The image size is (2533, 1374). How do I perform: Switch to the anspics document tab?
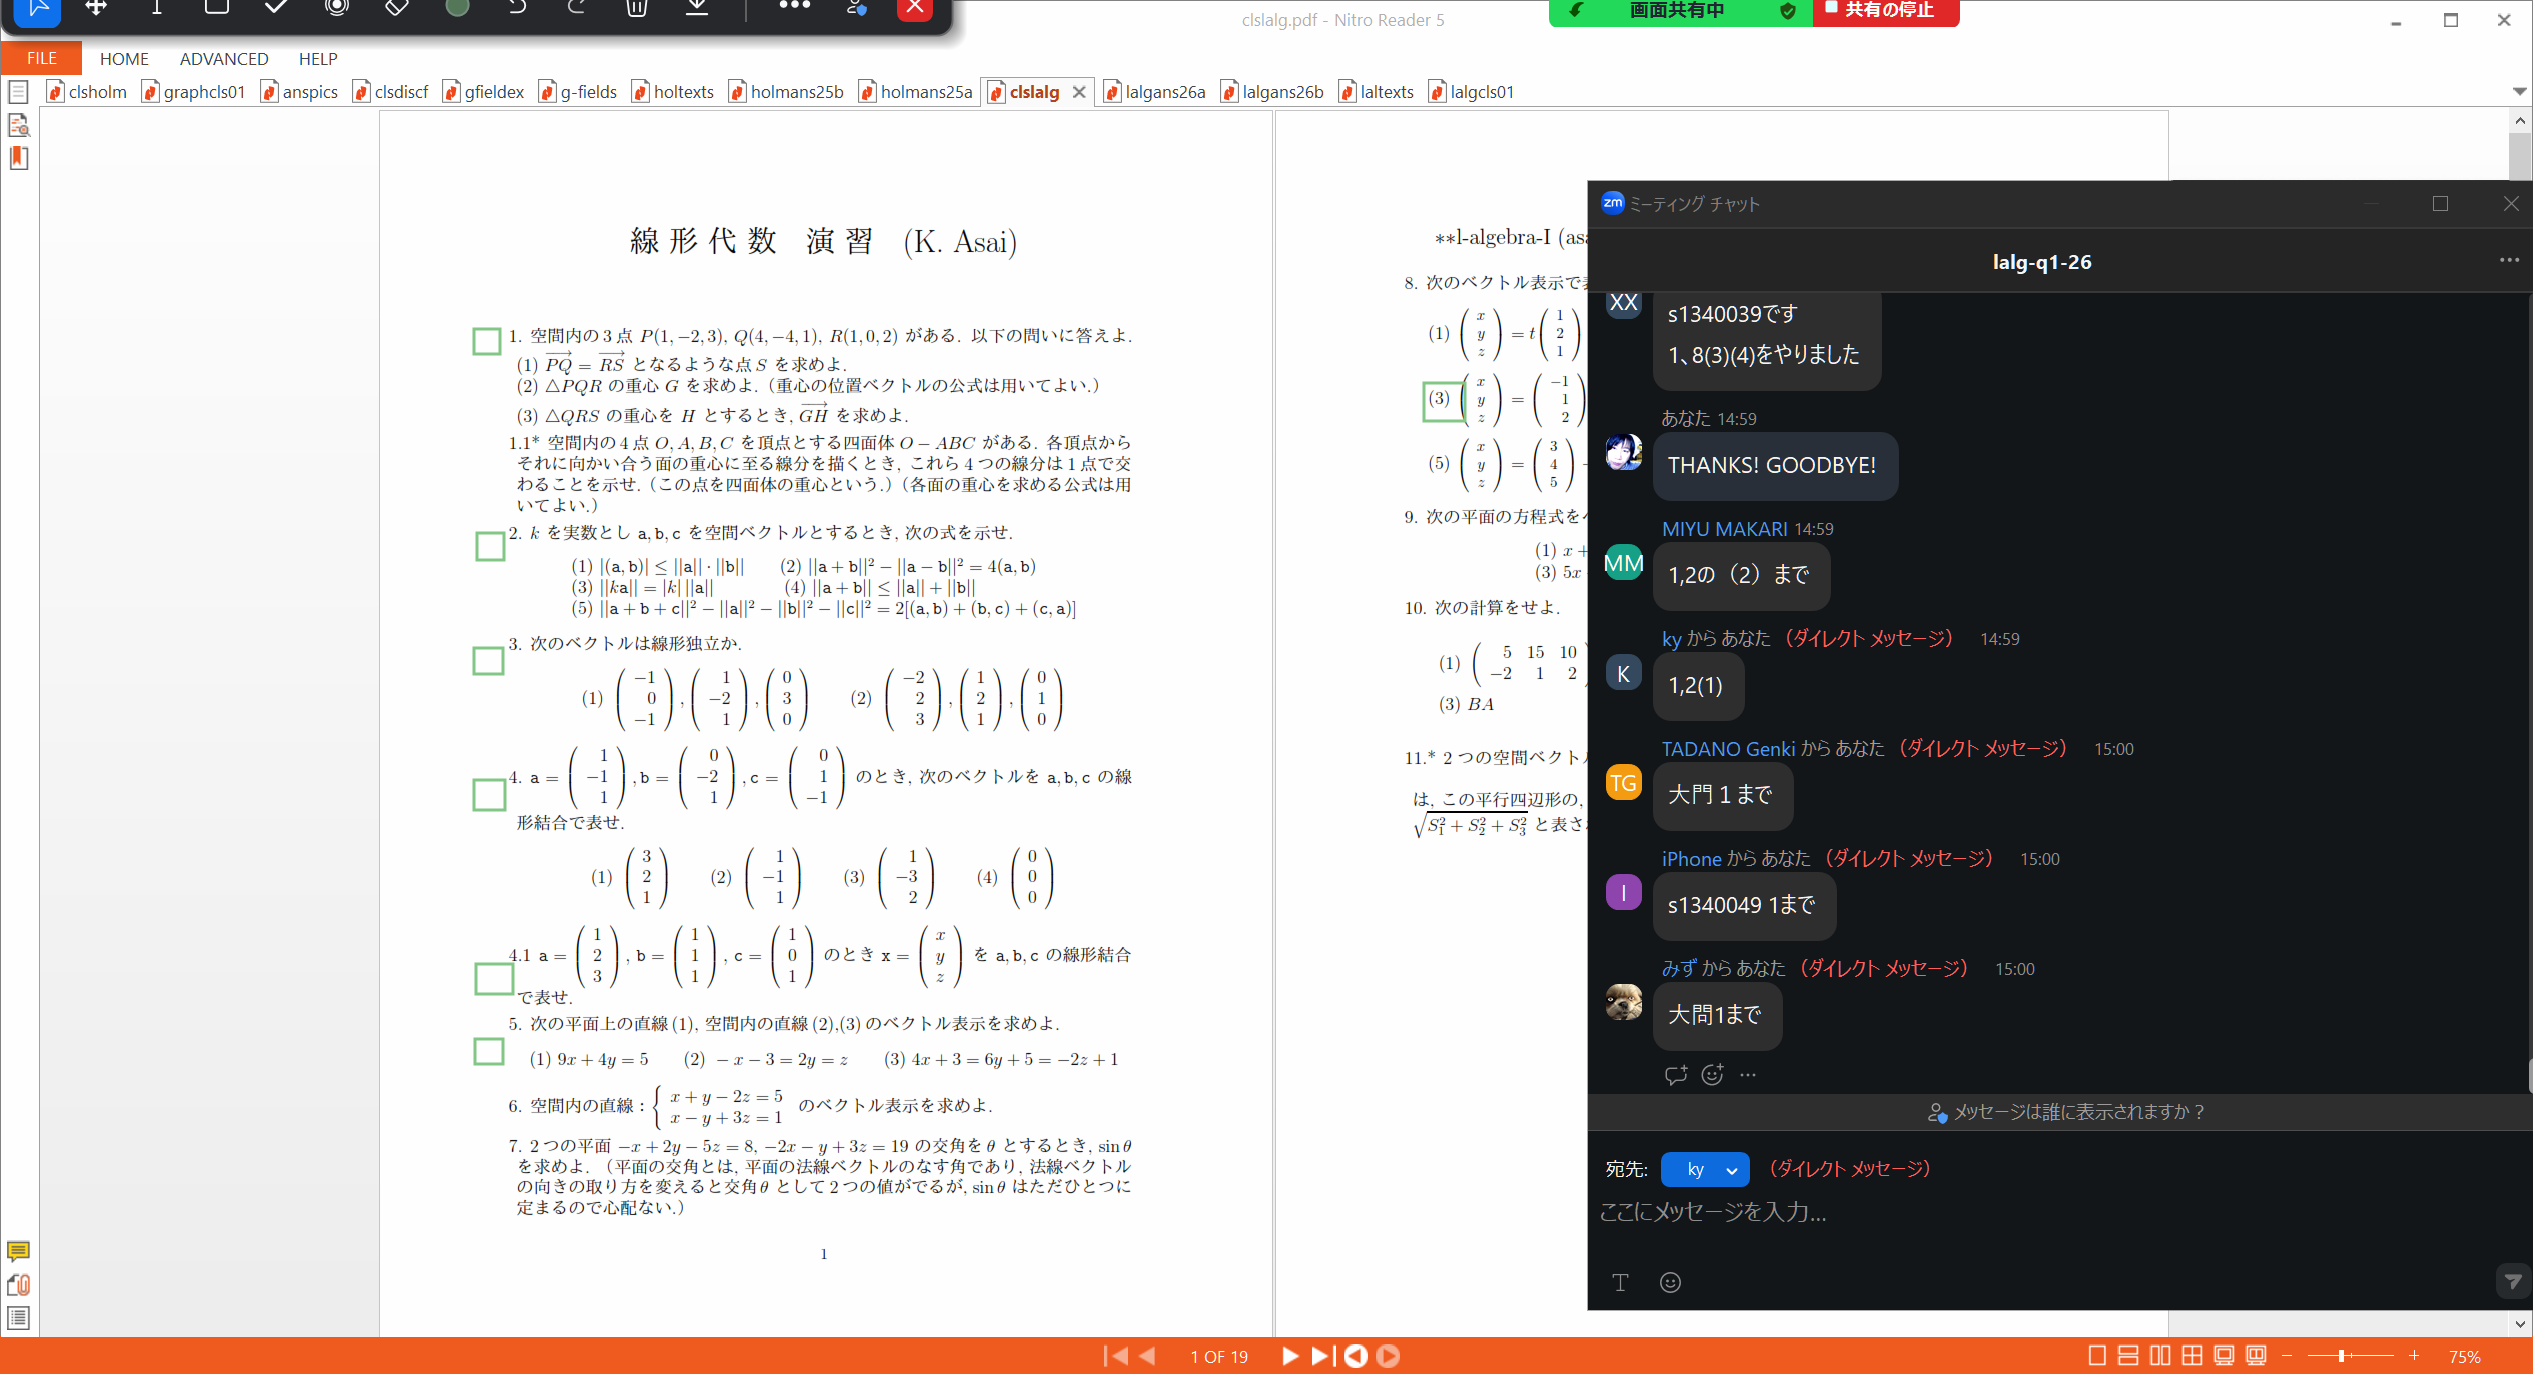pyautogui.click(x=300, y=92)
